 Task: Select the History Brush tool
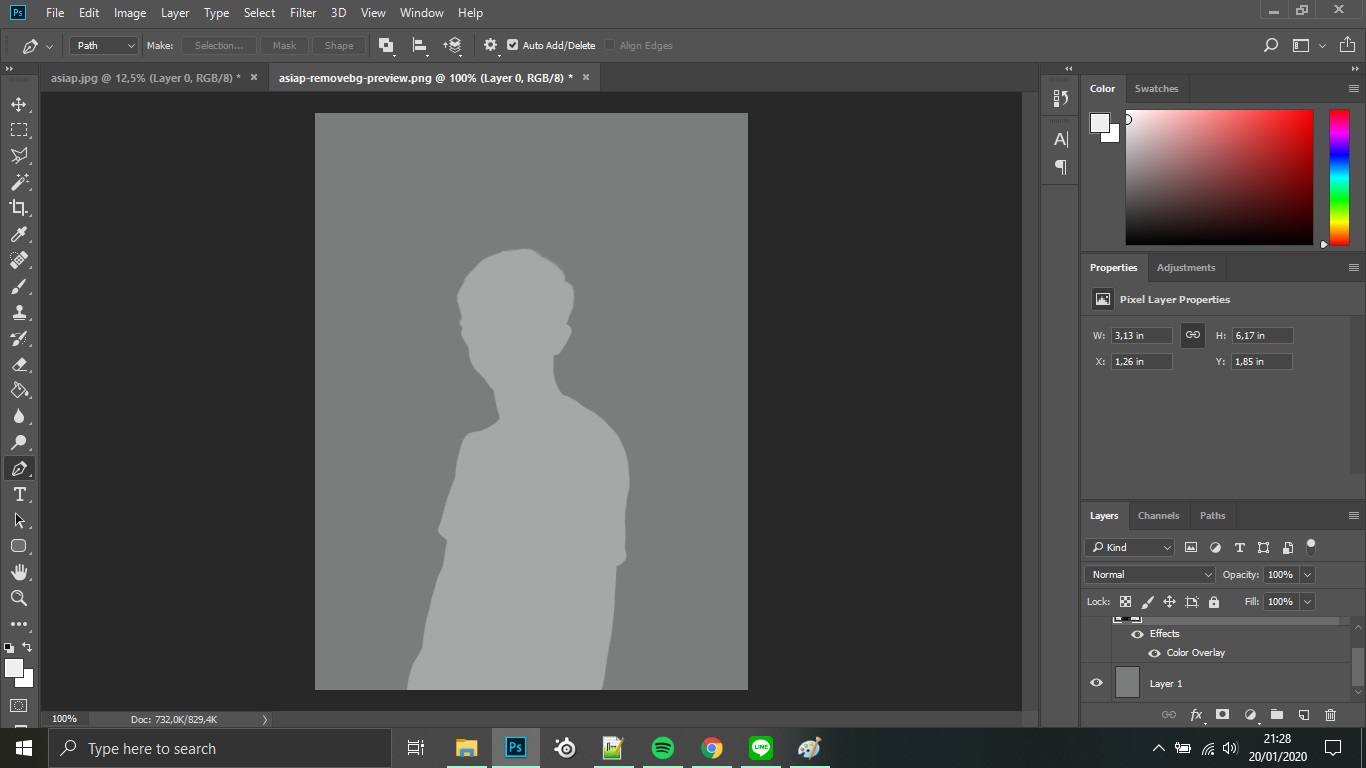[19, 338]
